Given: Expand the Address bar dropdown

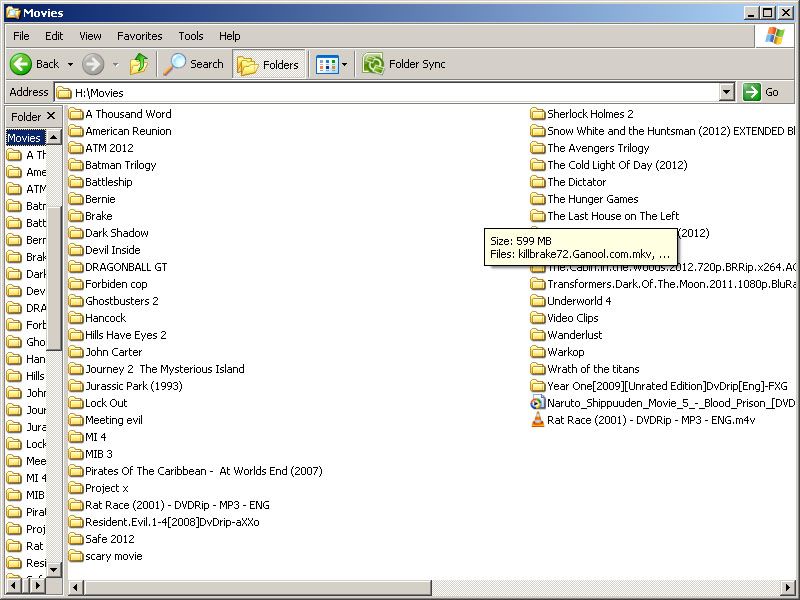Looking at the screenshot, I should coord(727,92).
